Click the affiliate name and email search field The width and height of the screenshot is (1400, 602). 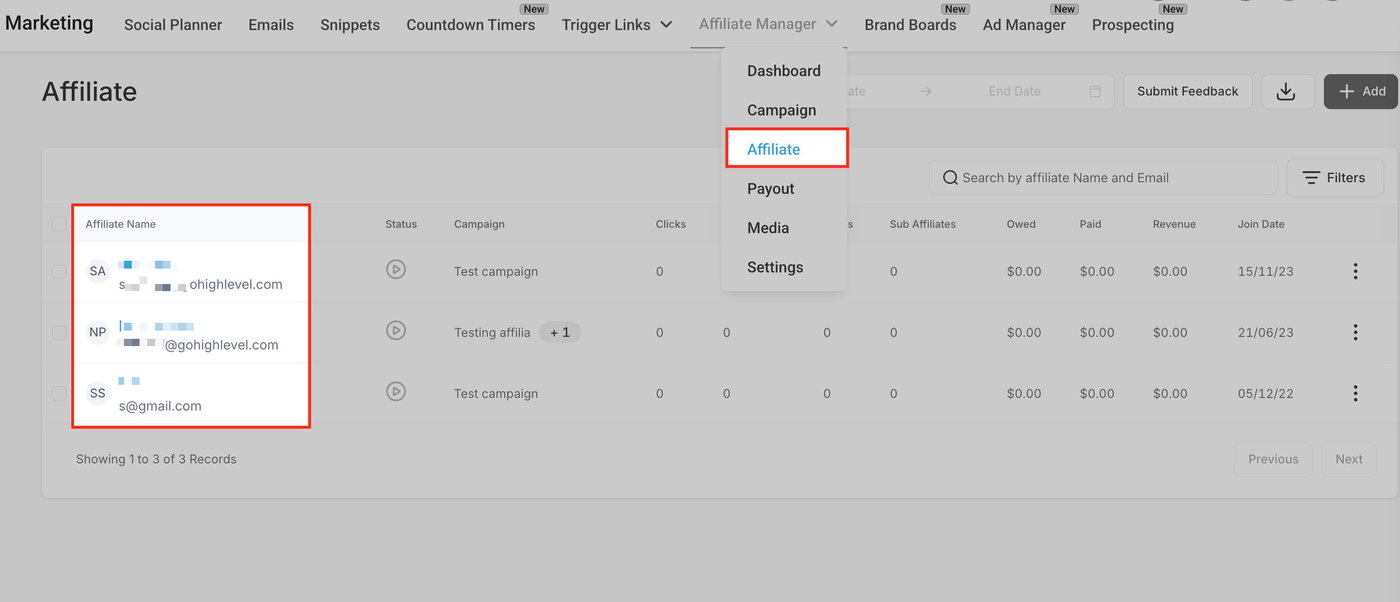1103,178
